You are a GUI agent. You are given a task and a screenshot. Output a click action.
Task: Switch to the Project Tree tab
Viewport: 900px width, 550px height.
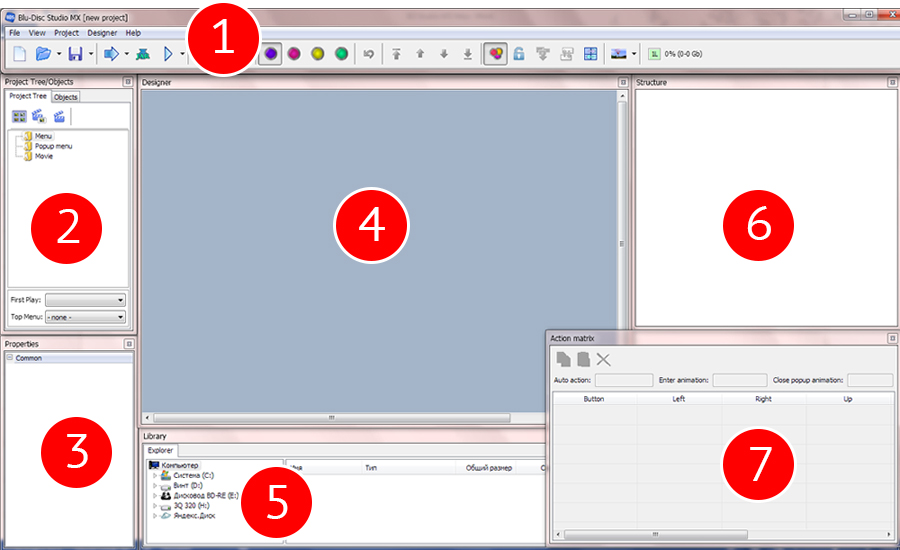(28, 96)
